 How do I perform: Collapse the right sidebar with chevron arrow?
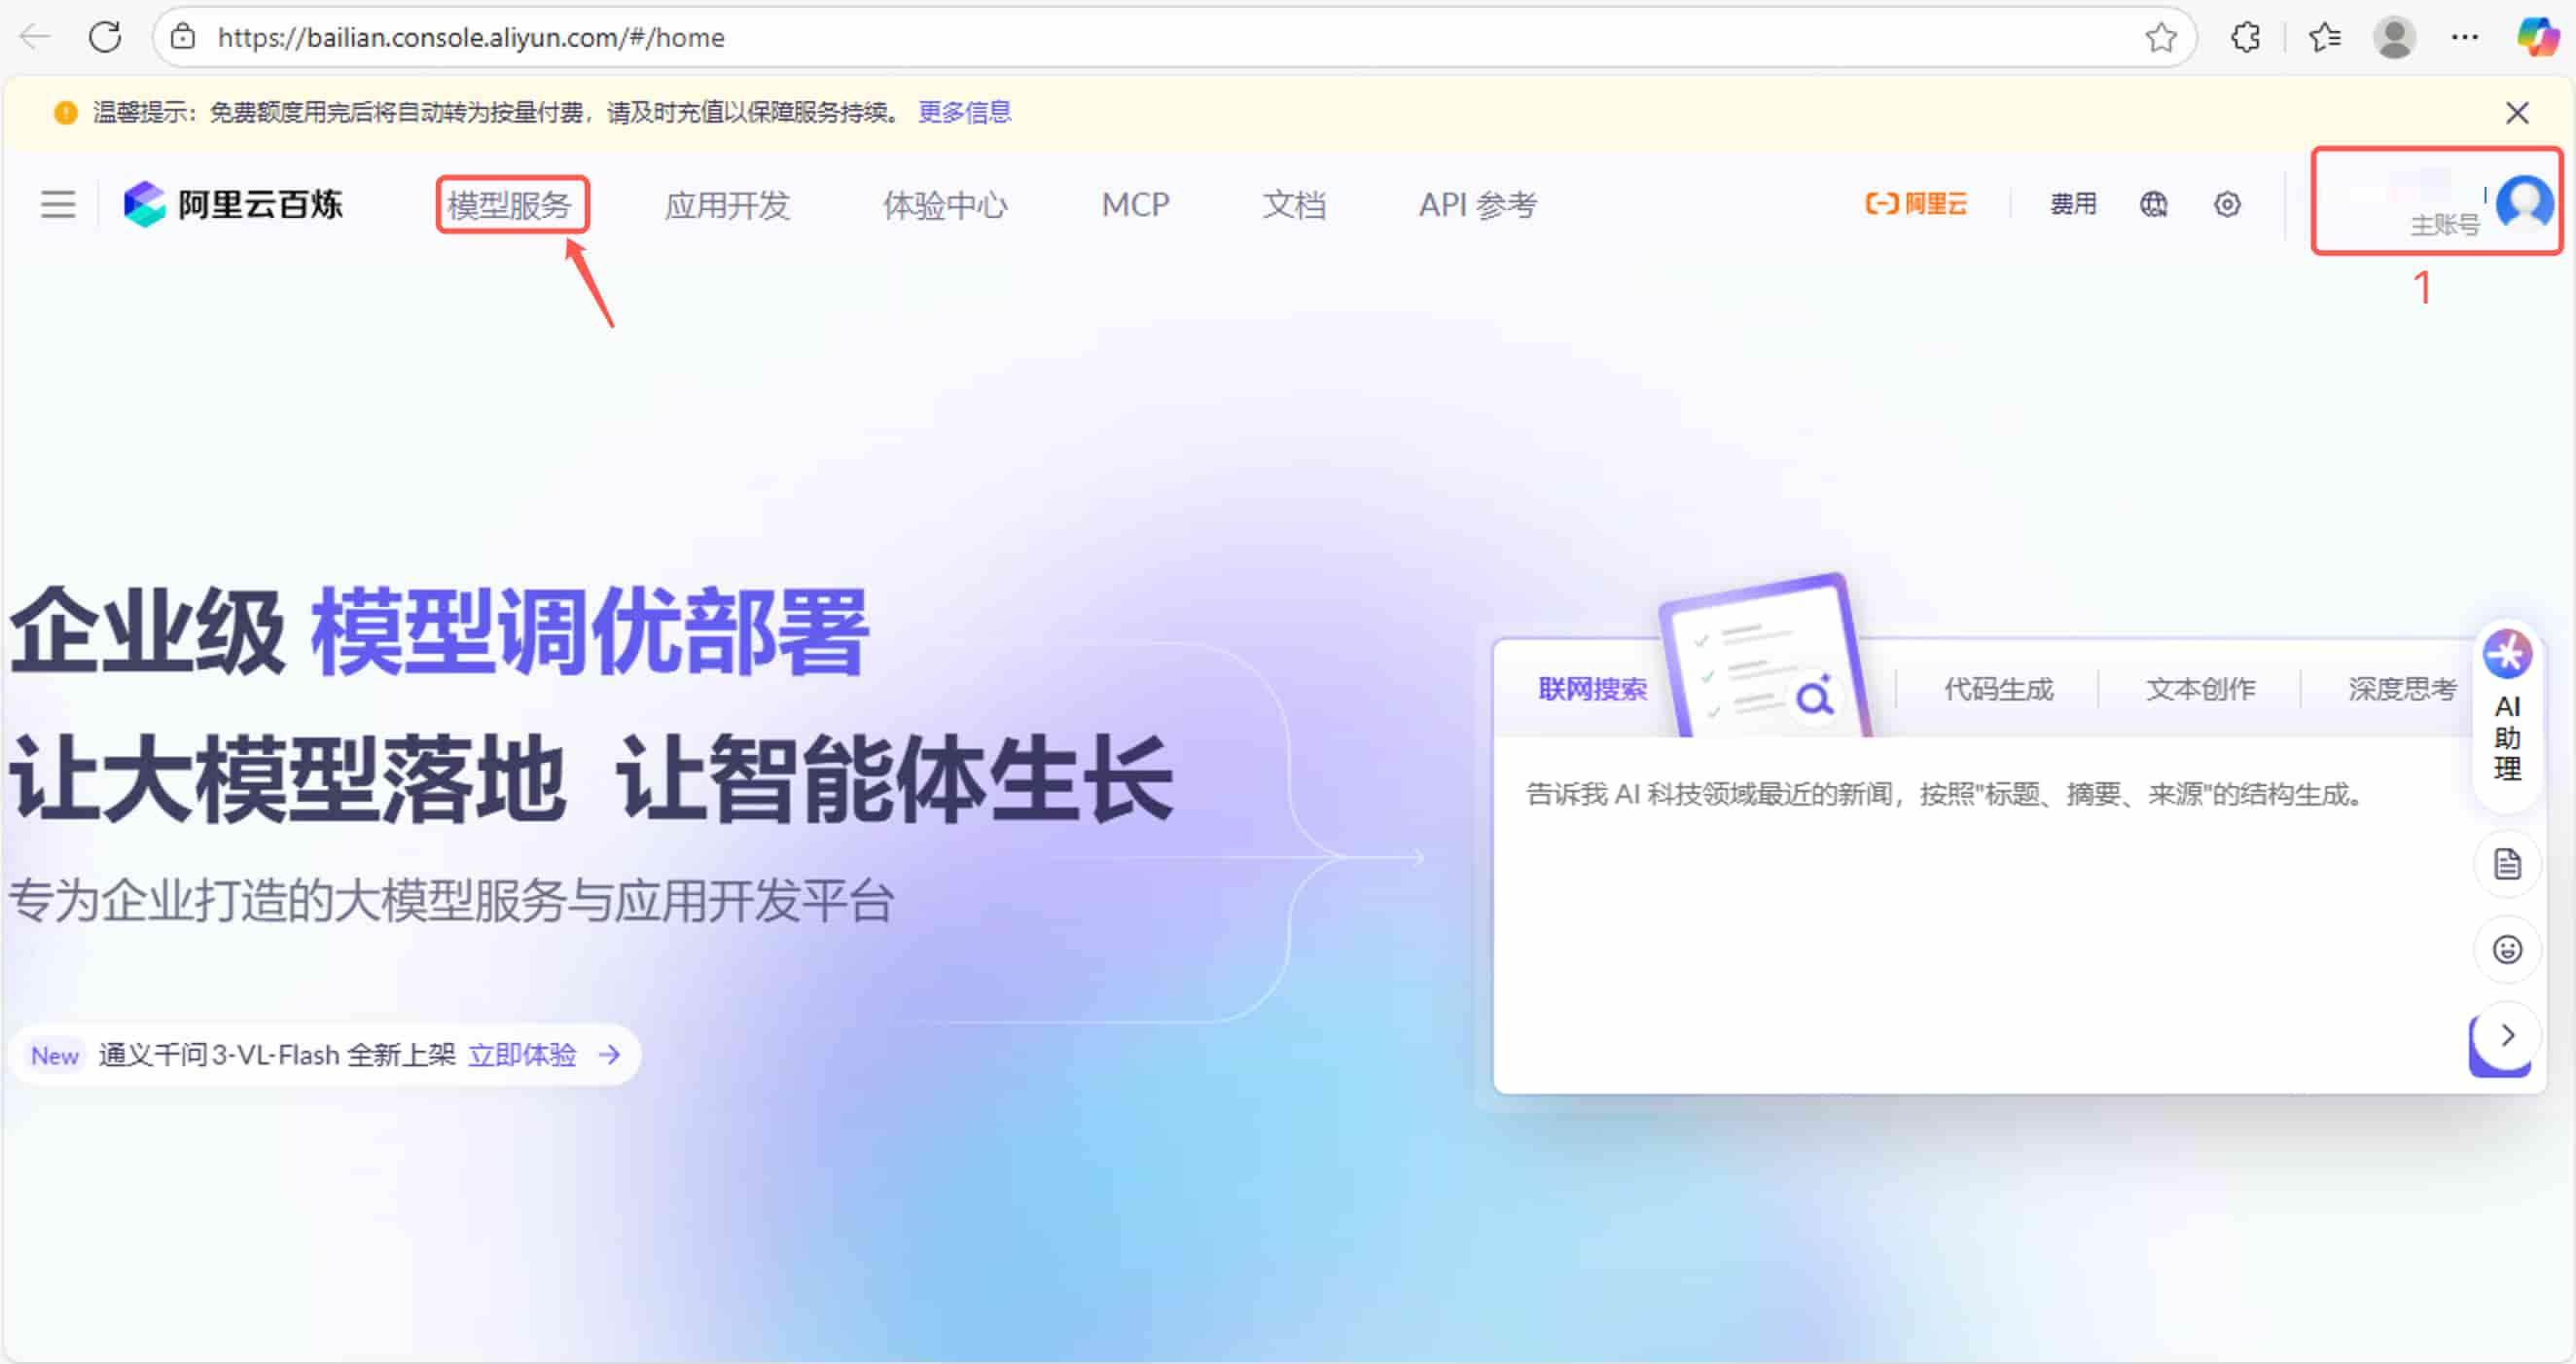pos(2505,1036)
